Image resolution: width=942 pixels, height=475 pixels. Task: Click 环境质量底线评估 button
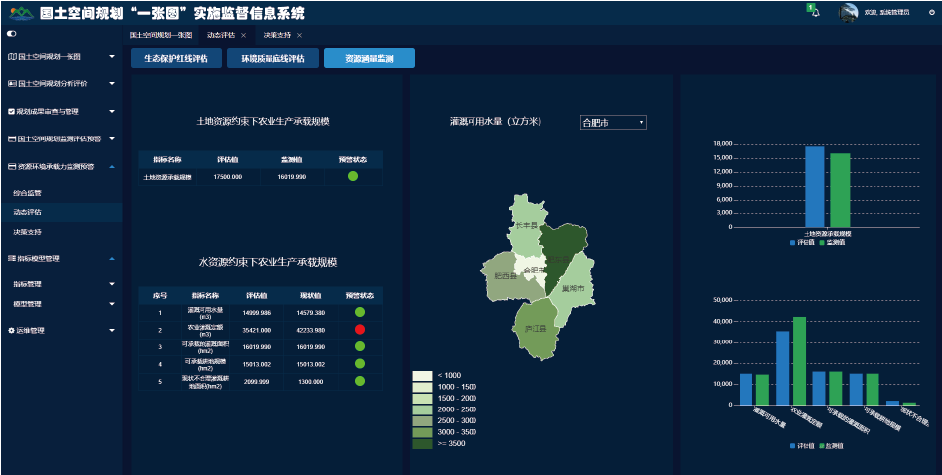(x=272, y=58)
